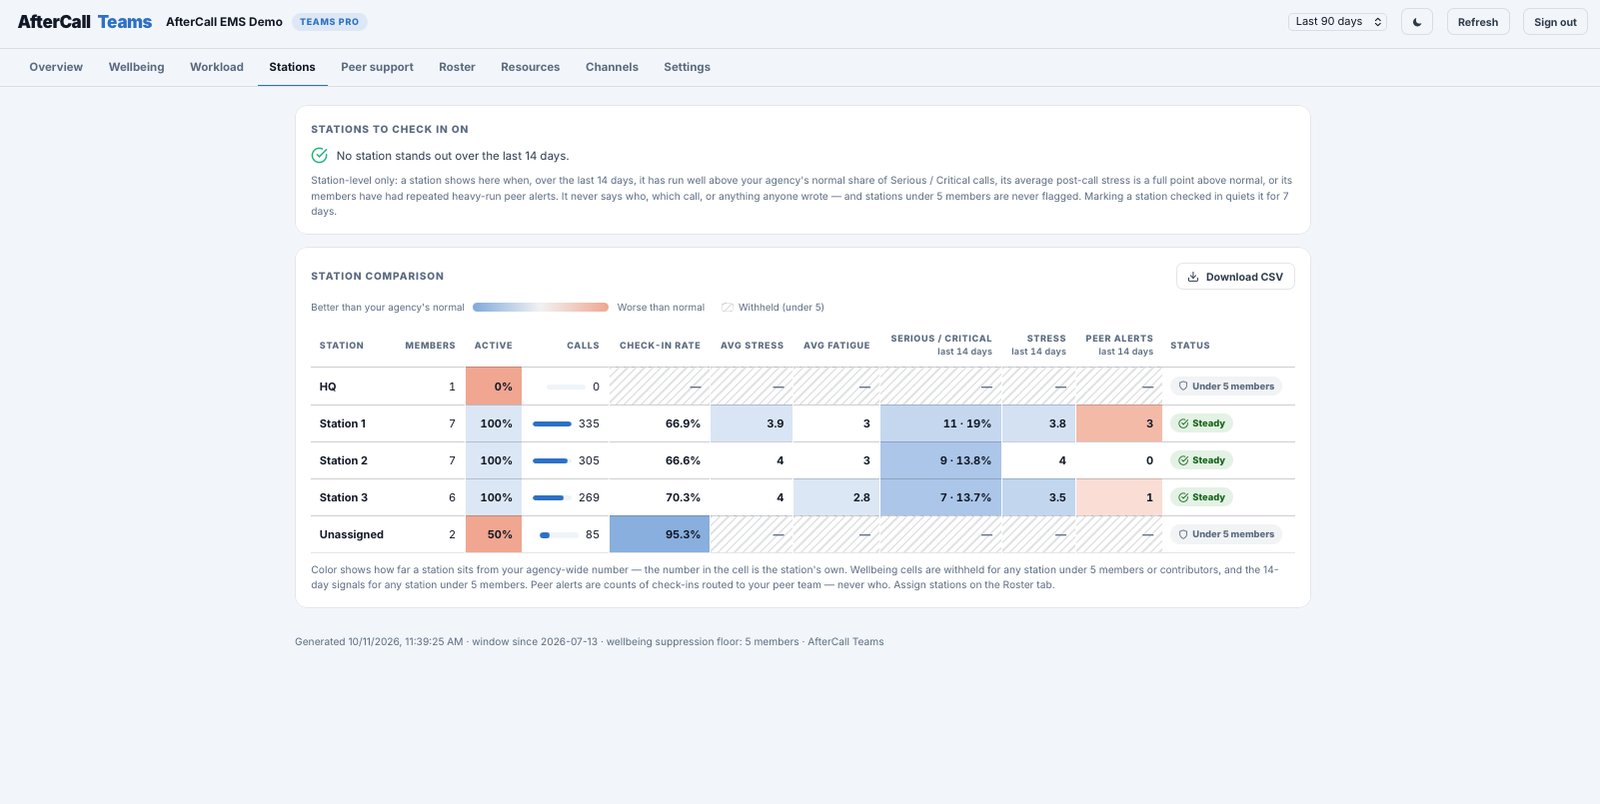Screen dimensions: 1600x804
Task: Toggle dark mode moon icon
Action: pyautogui.click(x=1417, y=22)
